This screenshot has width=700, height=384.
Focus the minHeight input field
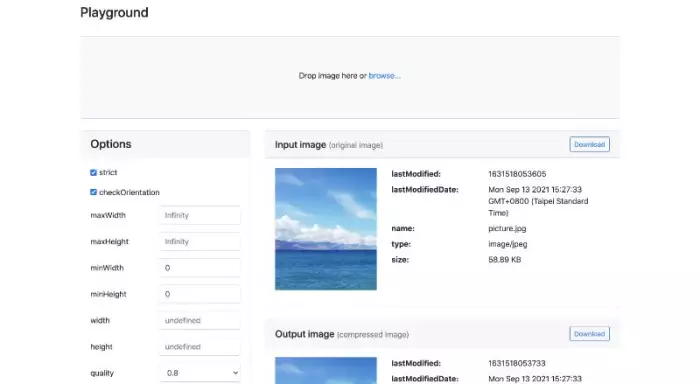pyautogui.click(x=200, y=294)
